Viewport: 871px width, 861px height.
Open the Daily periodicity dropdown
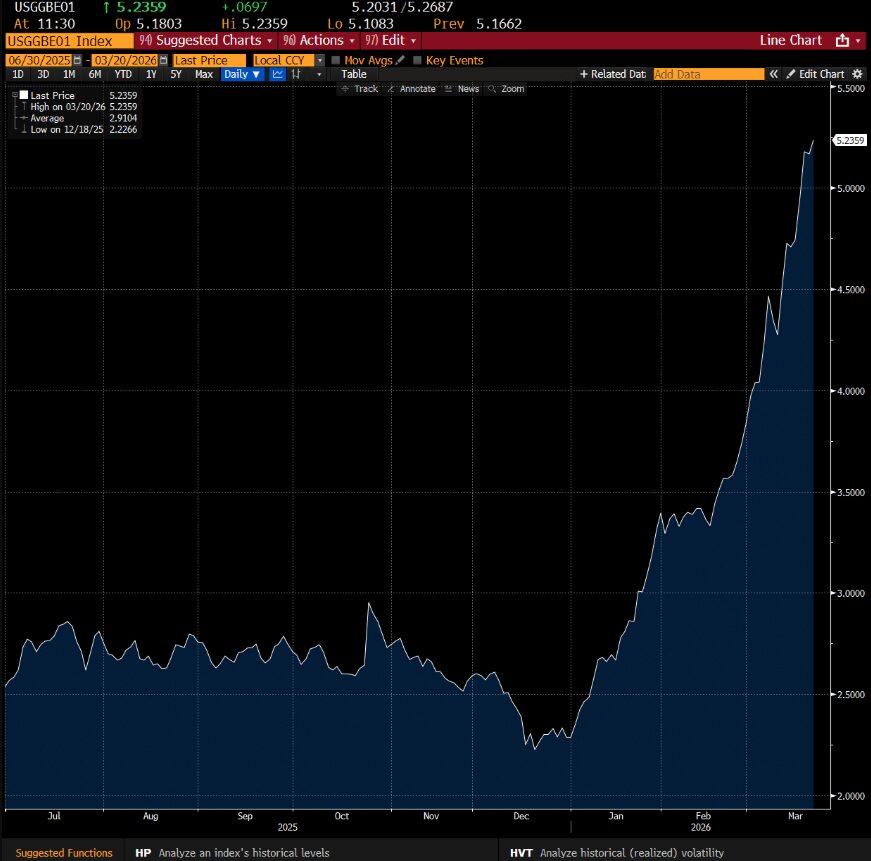click(241, 74)
